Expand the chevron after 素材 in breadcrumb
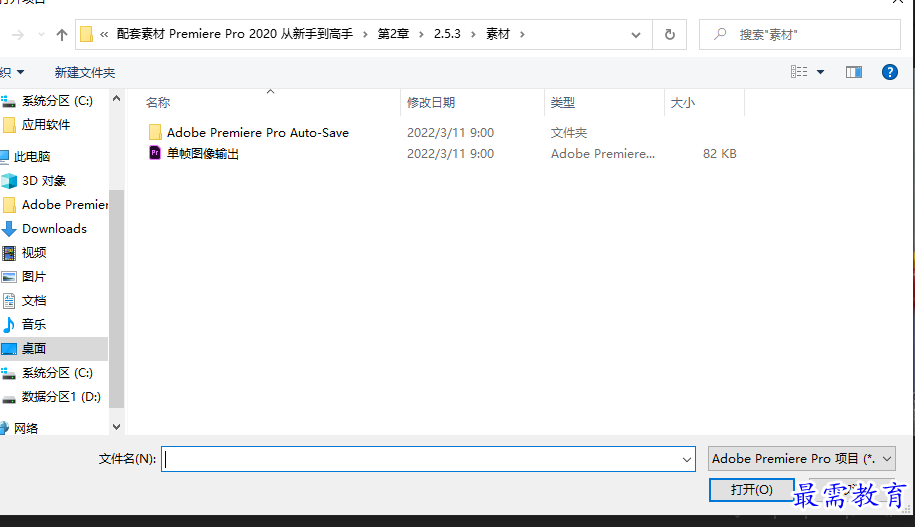The image size is (915, 527). 522,34
